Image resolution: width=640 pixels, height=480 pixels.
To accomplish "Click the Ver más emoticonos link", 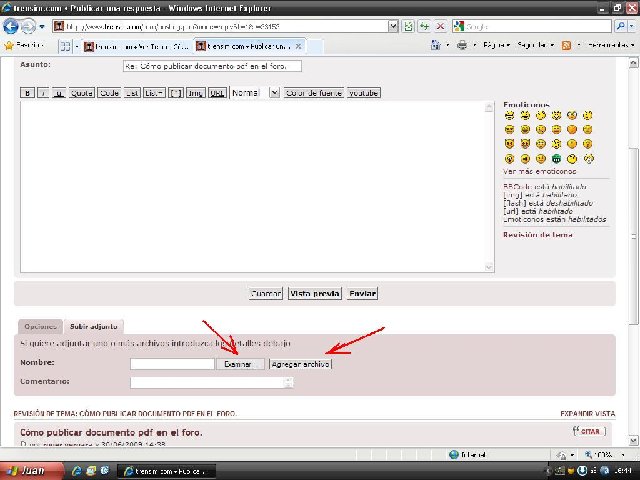I will click(539, 171).
